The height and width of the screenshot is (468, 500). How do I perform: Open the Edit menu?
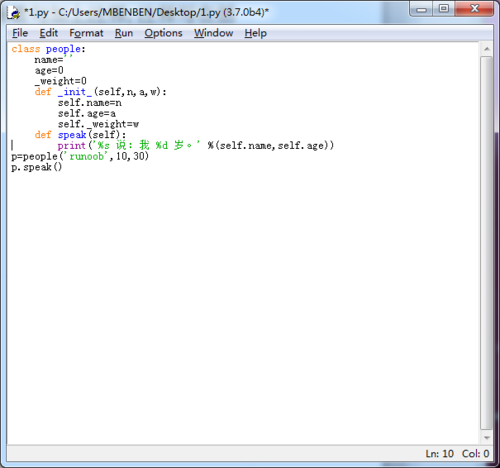tap(48, 33)
